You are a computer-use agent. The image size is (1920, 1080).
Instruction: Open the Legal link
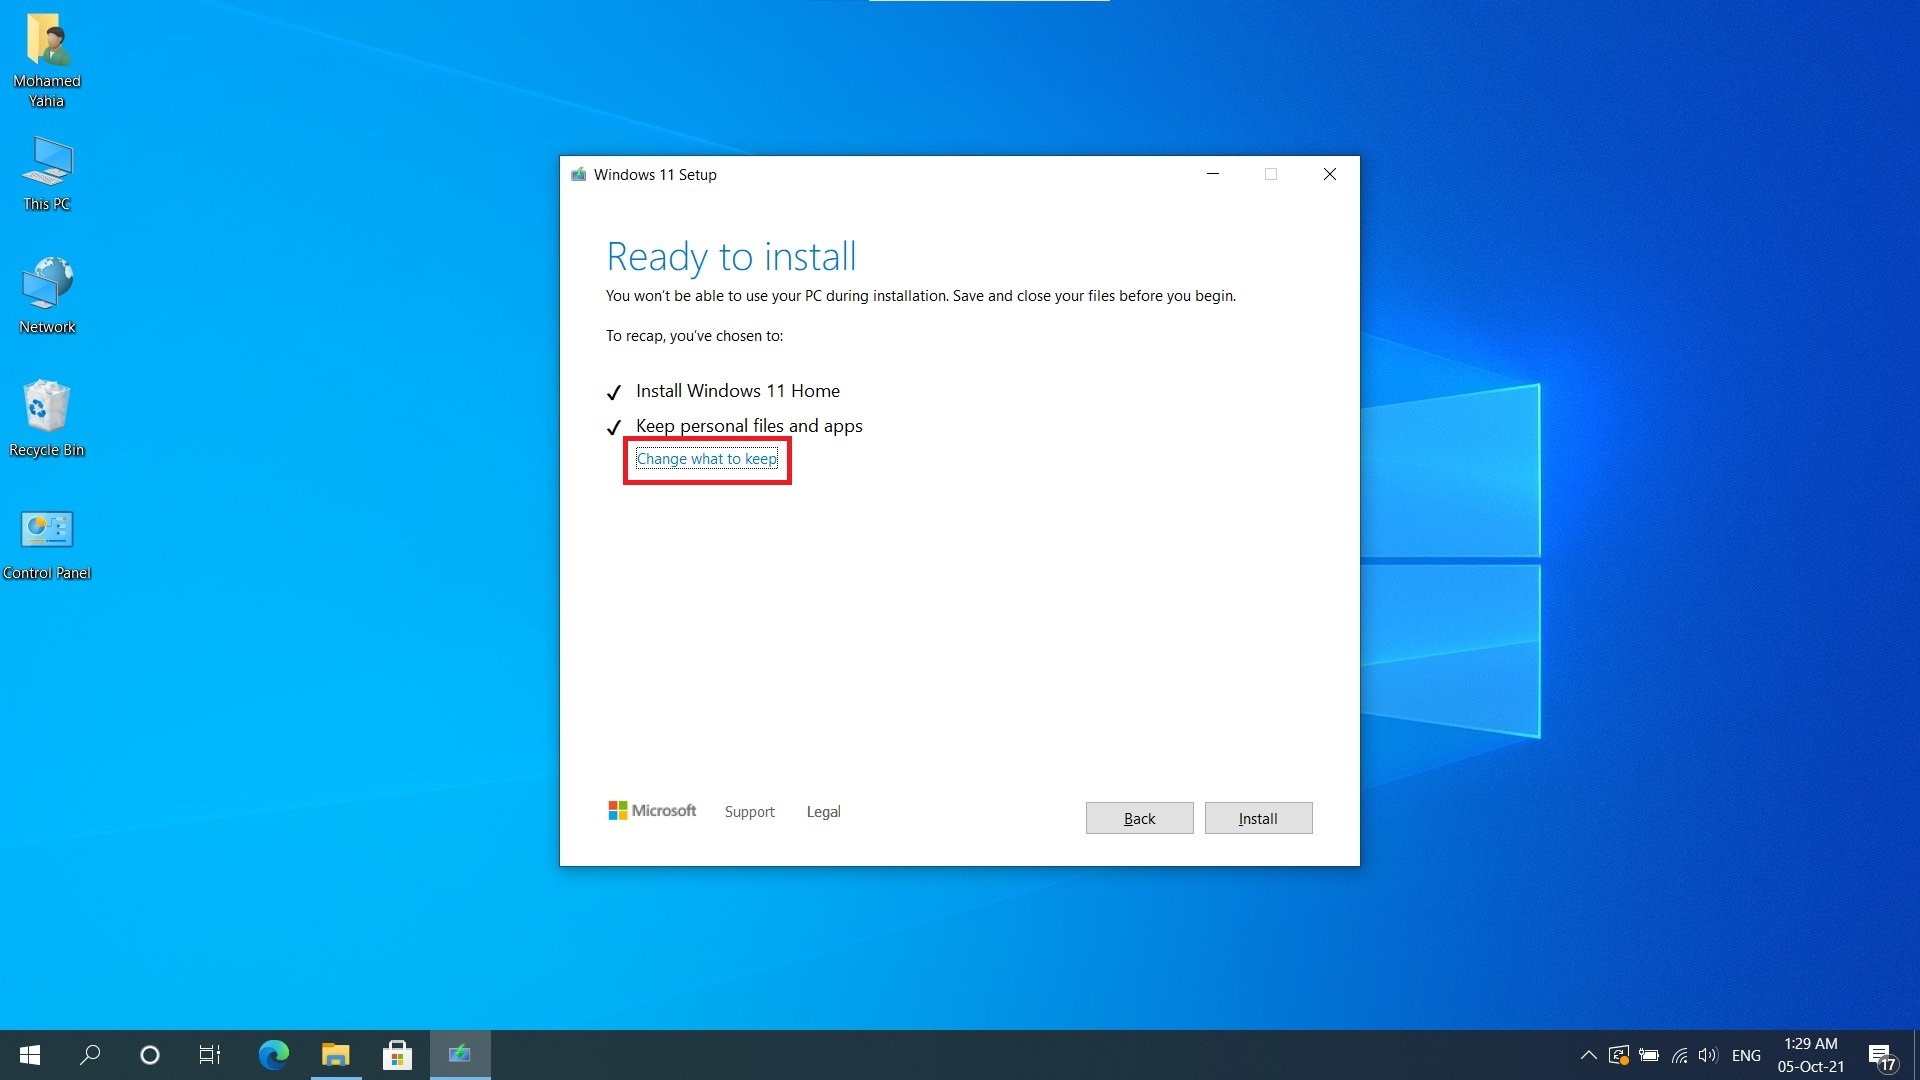(x=823, y=812)
